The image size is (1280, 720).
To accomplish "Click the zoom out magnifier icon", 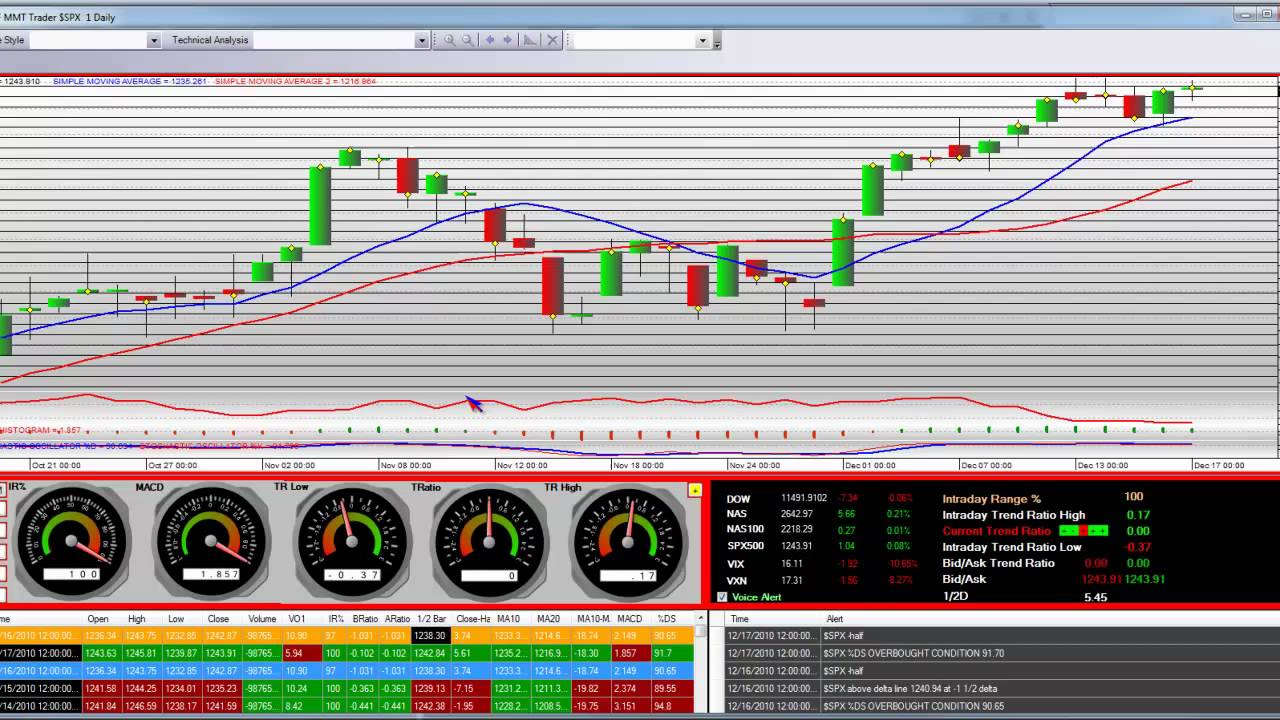I will [467, 40].
